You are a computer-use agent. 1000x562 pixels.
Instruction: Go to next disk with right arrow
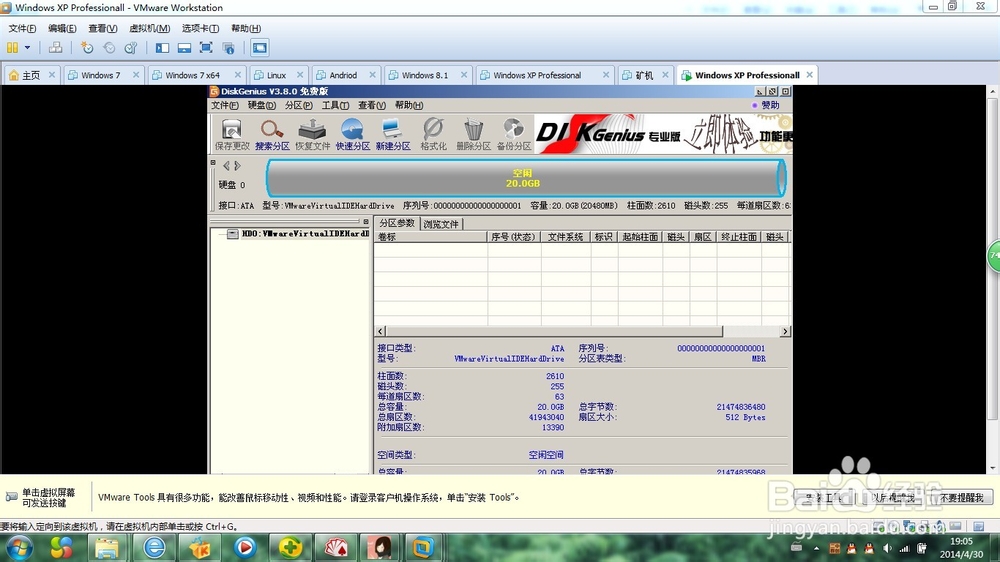(237, 166)
